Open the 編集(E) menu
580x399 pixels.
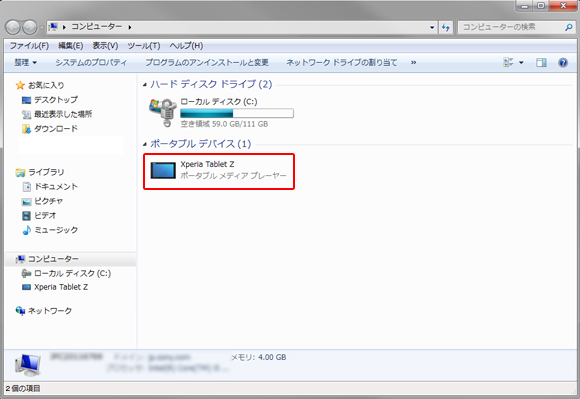coord(70,45)
